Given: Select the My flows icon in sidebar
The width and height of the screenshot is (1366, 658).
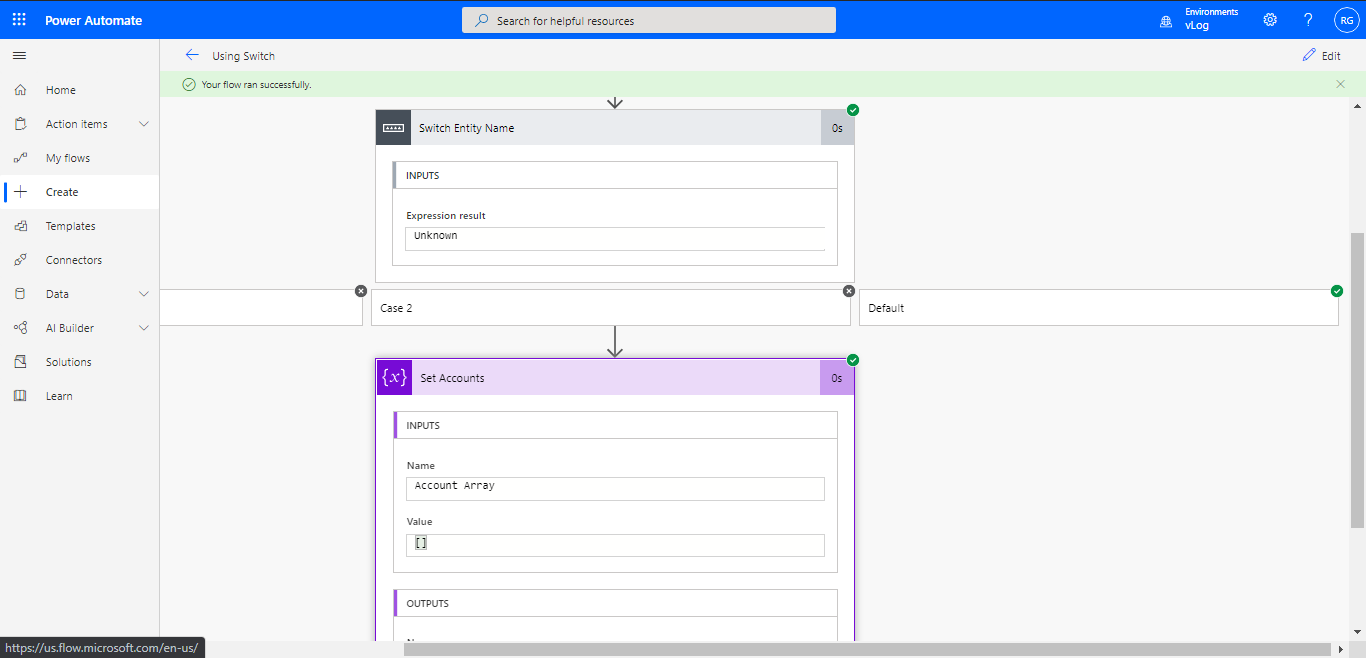Looking at the screenshot, I should [20, 157].
